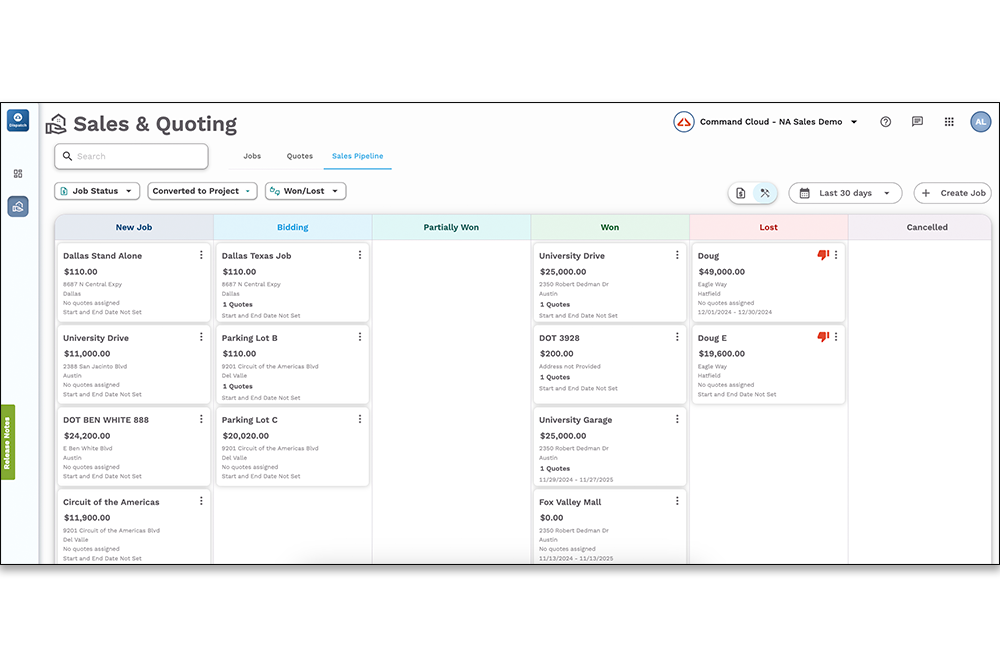Click the Dispatch logo in sidebar
Viewport: 1000px width, 667px height.
click(x=18, y=122)
